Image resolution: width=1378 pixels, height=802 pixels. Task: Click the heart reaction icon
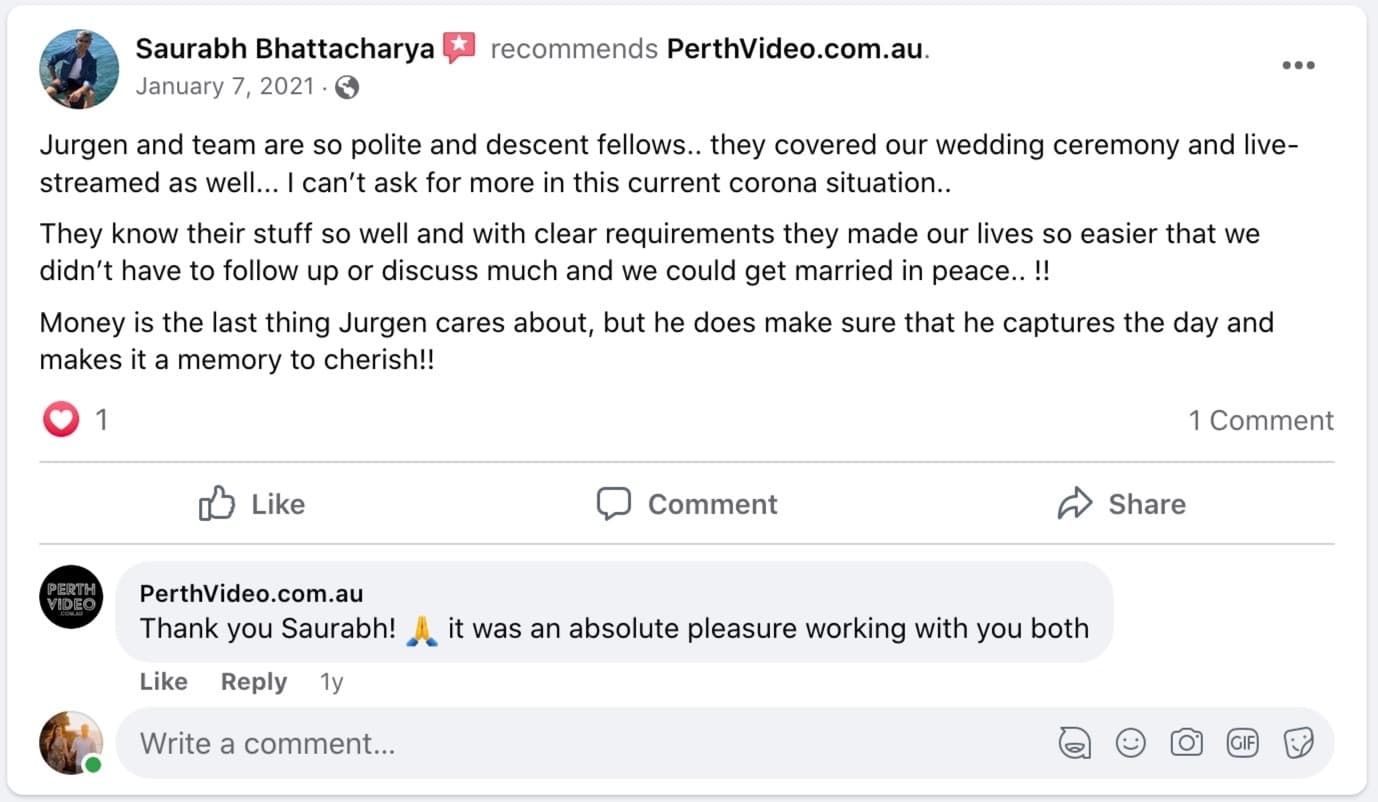tap(61, 420)
